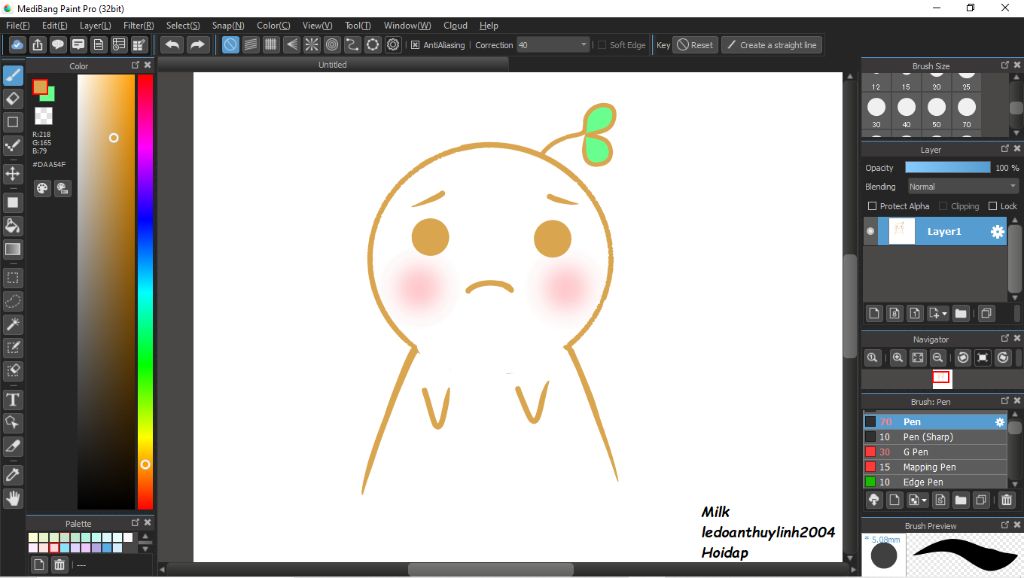Select the Mapping Pen brush
The width and height of the screenshot is (1024, 578).
point(935,467)
